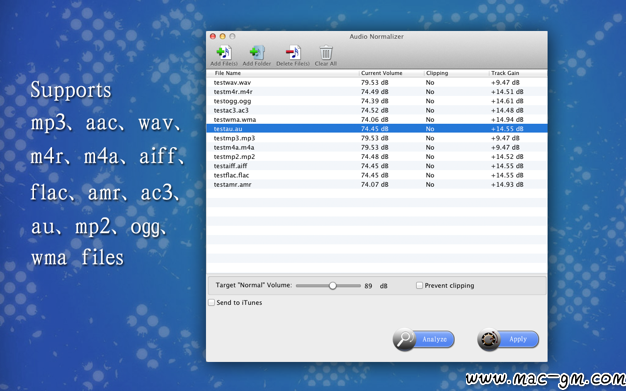Click the 74.06 dB volume value
This screenshot has height=391, width=626.
374,119
